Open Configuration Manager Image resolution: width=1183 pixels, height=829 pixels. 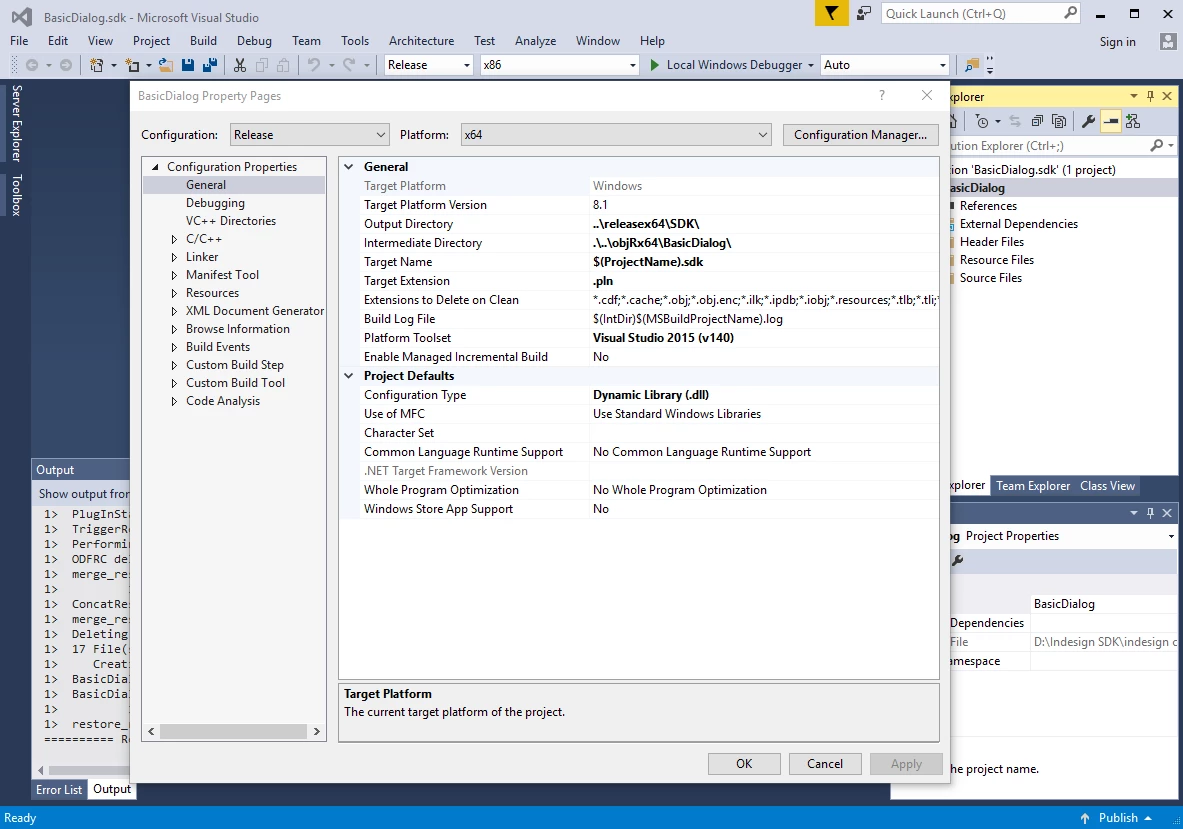[860, 135]
